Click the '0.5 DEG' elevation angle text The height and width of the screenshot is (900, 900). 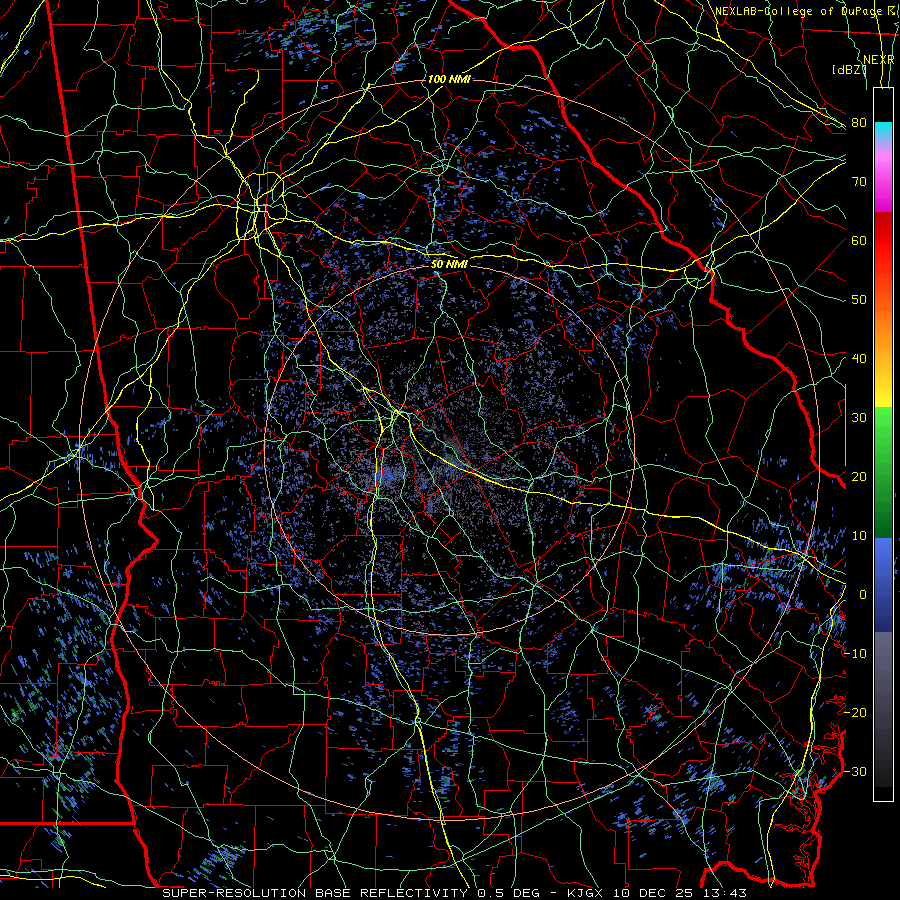coord(508,893)
